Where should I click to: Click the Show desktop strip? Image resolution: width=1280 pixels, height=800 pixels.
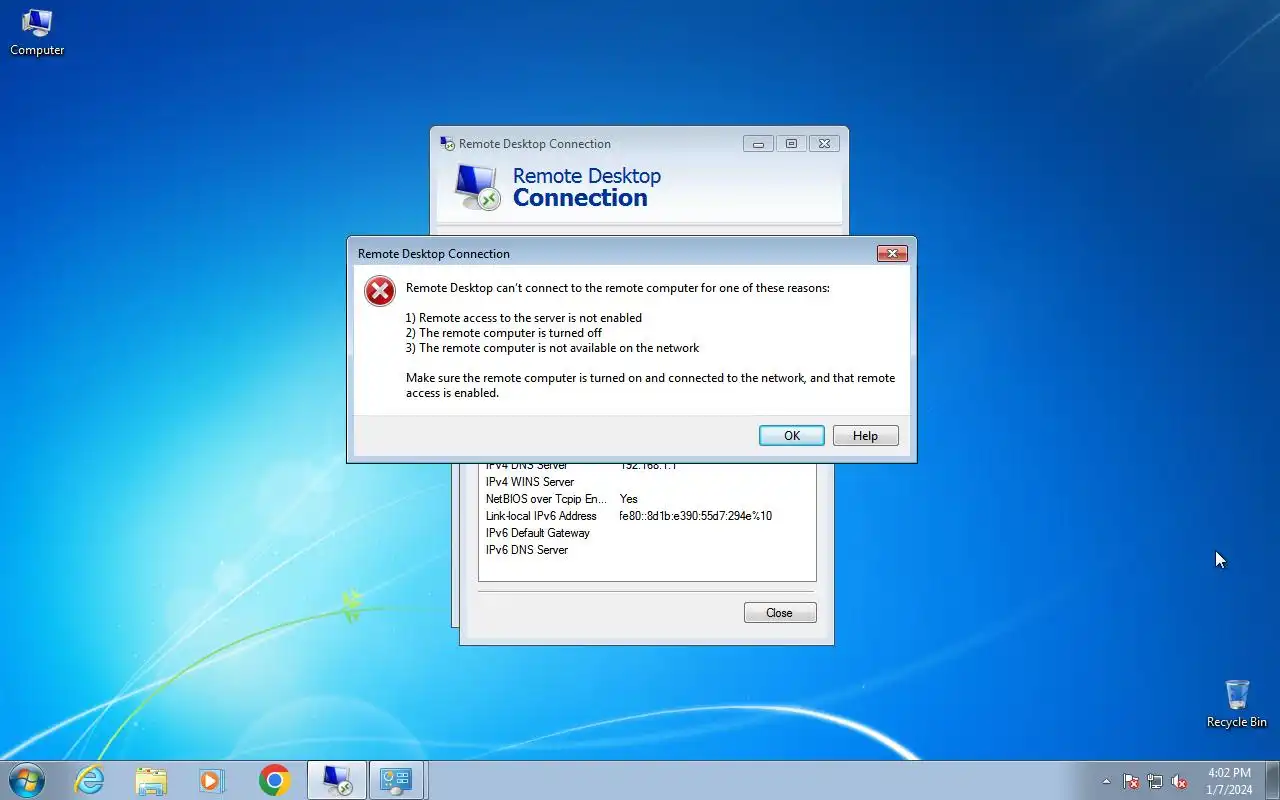click(x=1272, y=780)
